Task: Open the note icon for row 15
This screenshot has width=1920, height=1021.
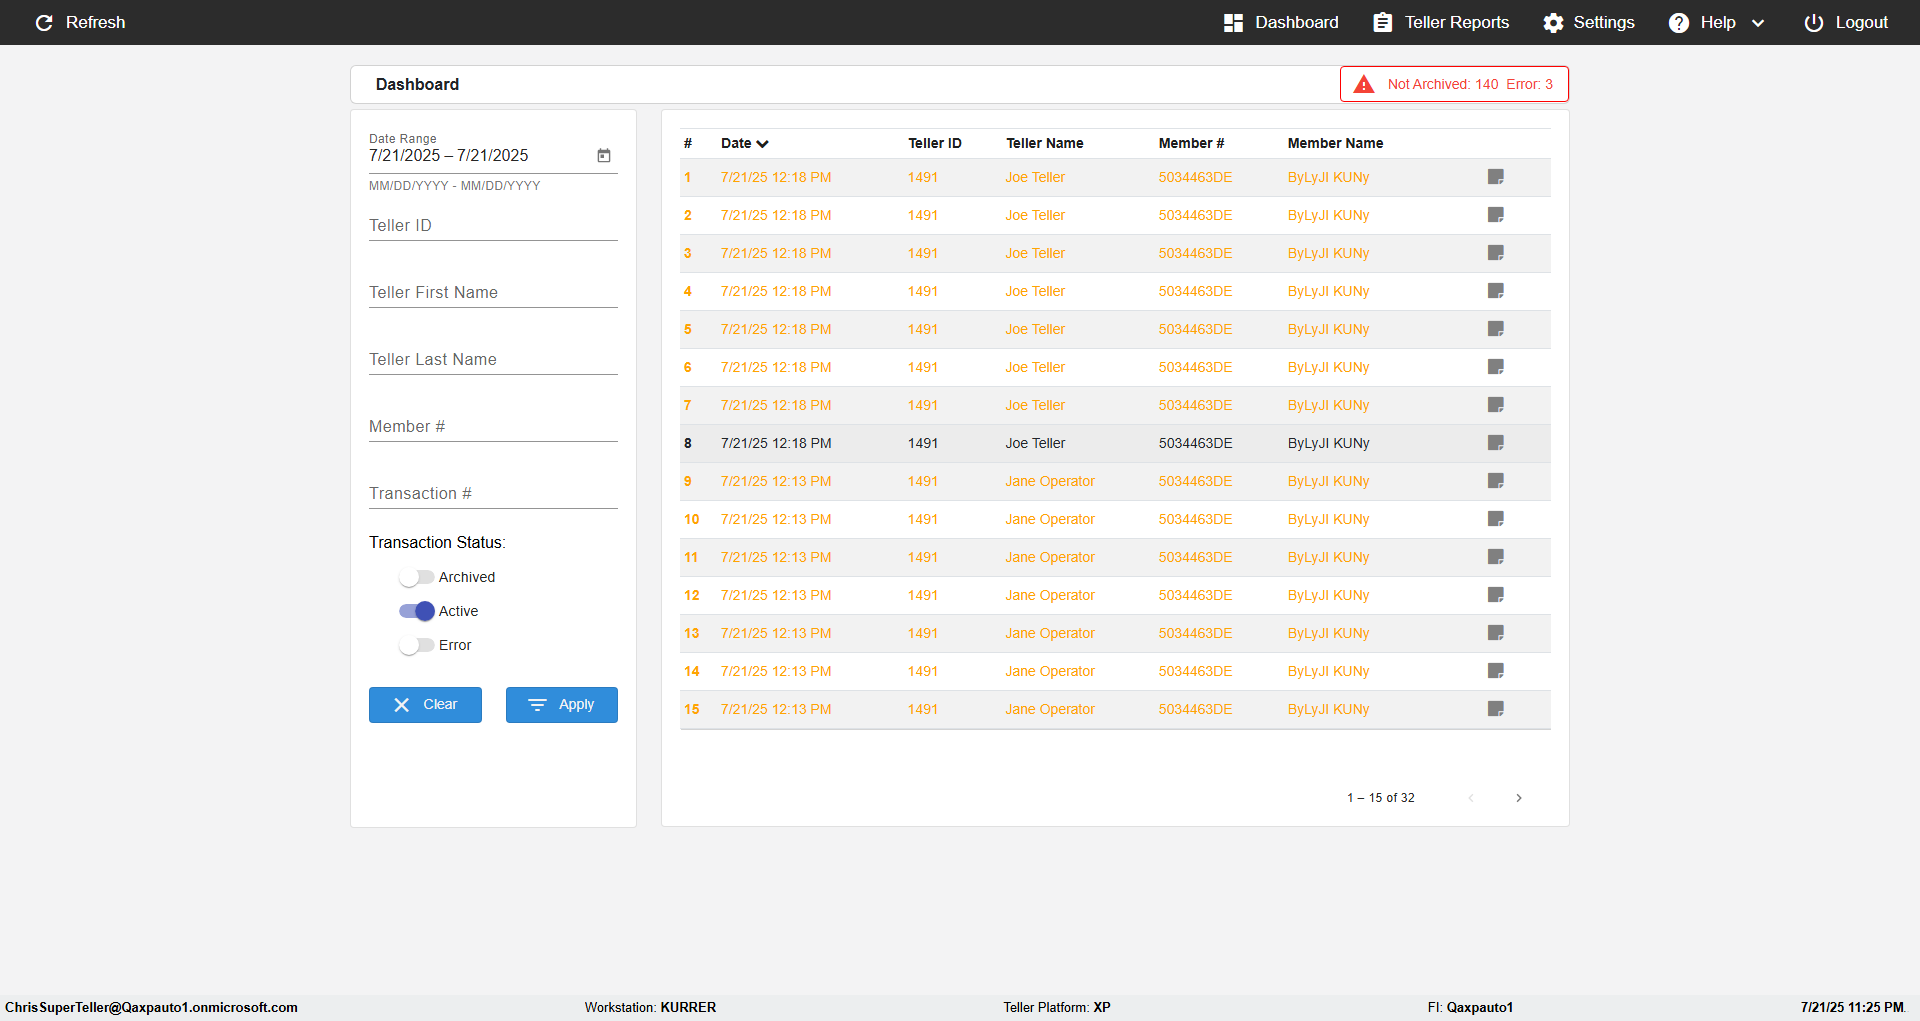Action: pyautogui.click(x=1496, y=709)
